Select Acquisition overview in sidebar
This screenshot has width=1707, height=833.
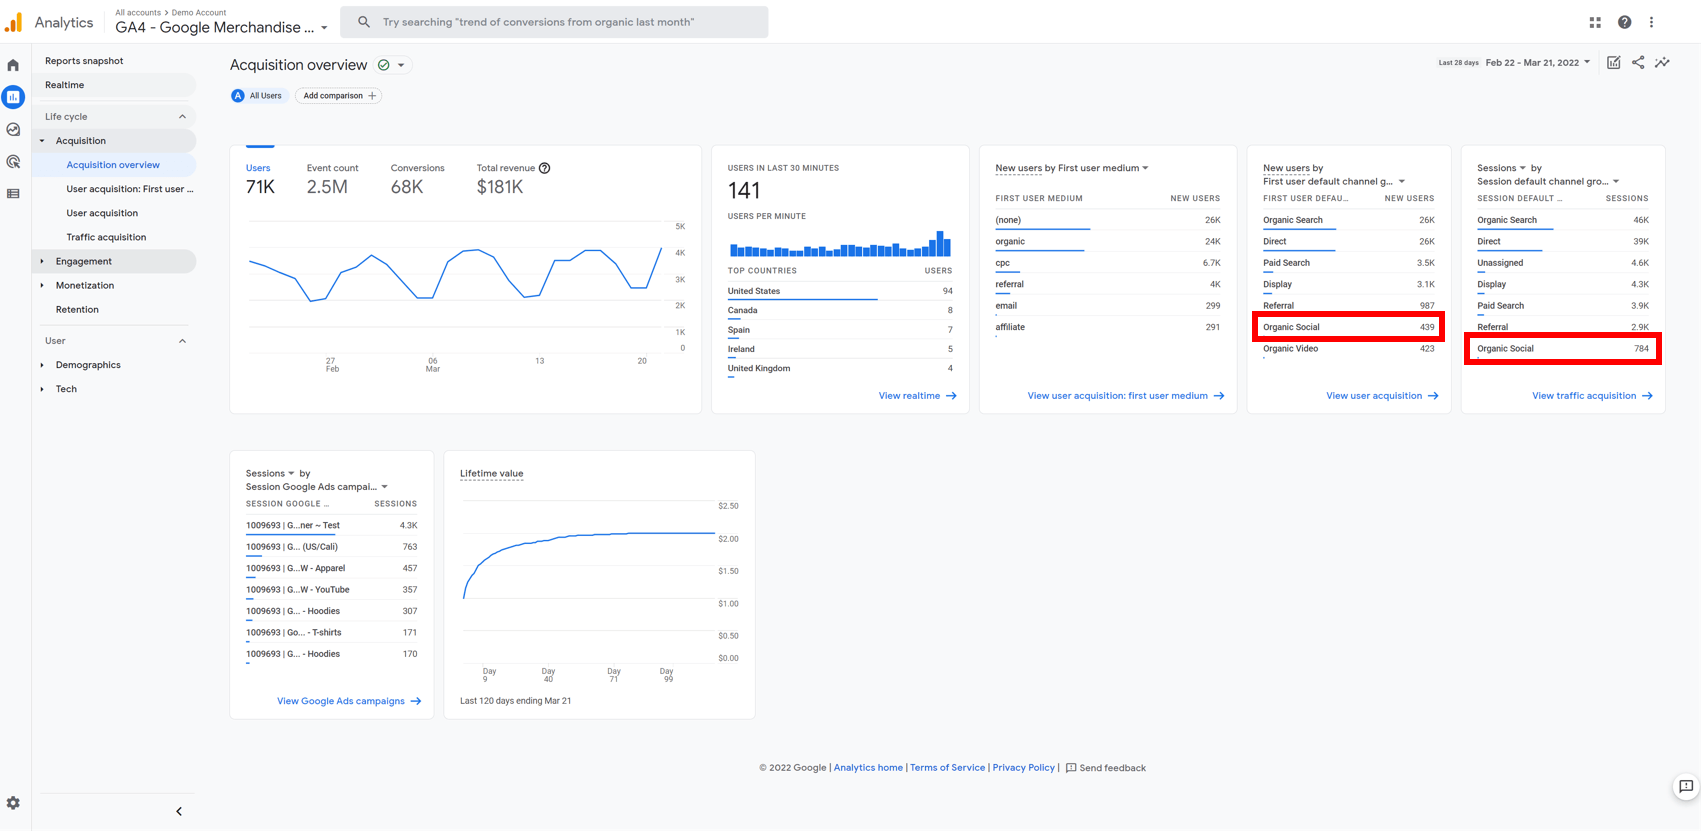pos(114,165)
